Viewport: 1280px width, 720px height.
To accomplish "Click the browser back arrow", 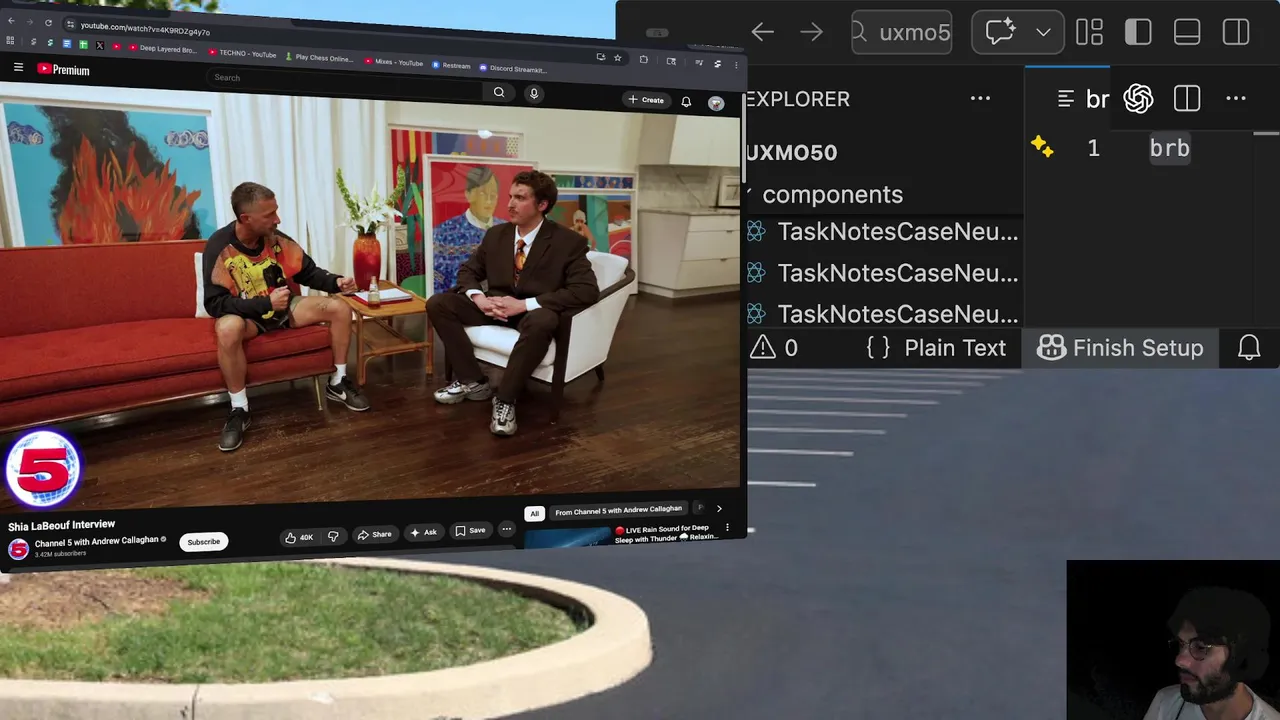I will [x=11, y=21].
